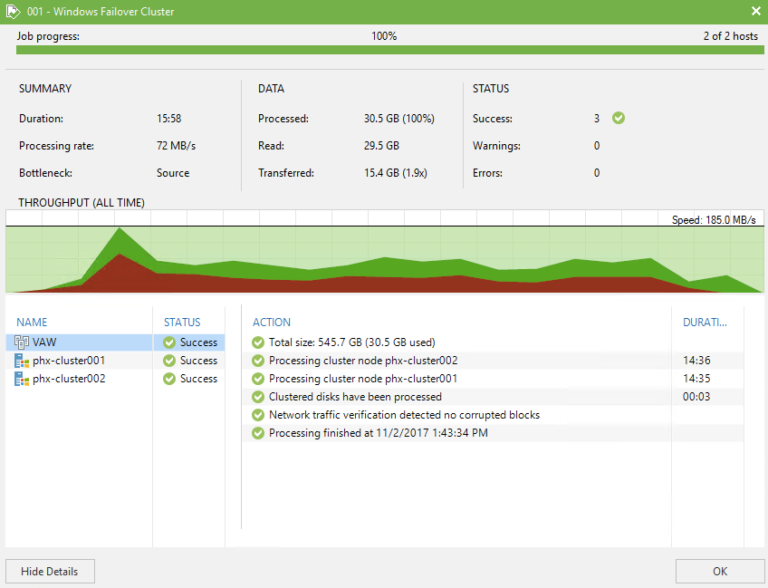Click the VAW job group icon
Screen dimensions: 768x588
pyautogui.click(x=22, y=342)
